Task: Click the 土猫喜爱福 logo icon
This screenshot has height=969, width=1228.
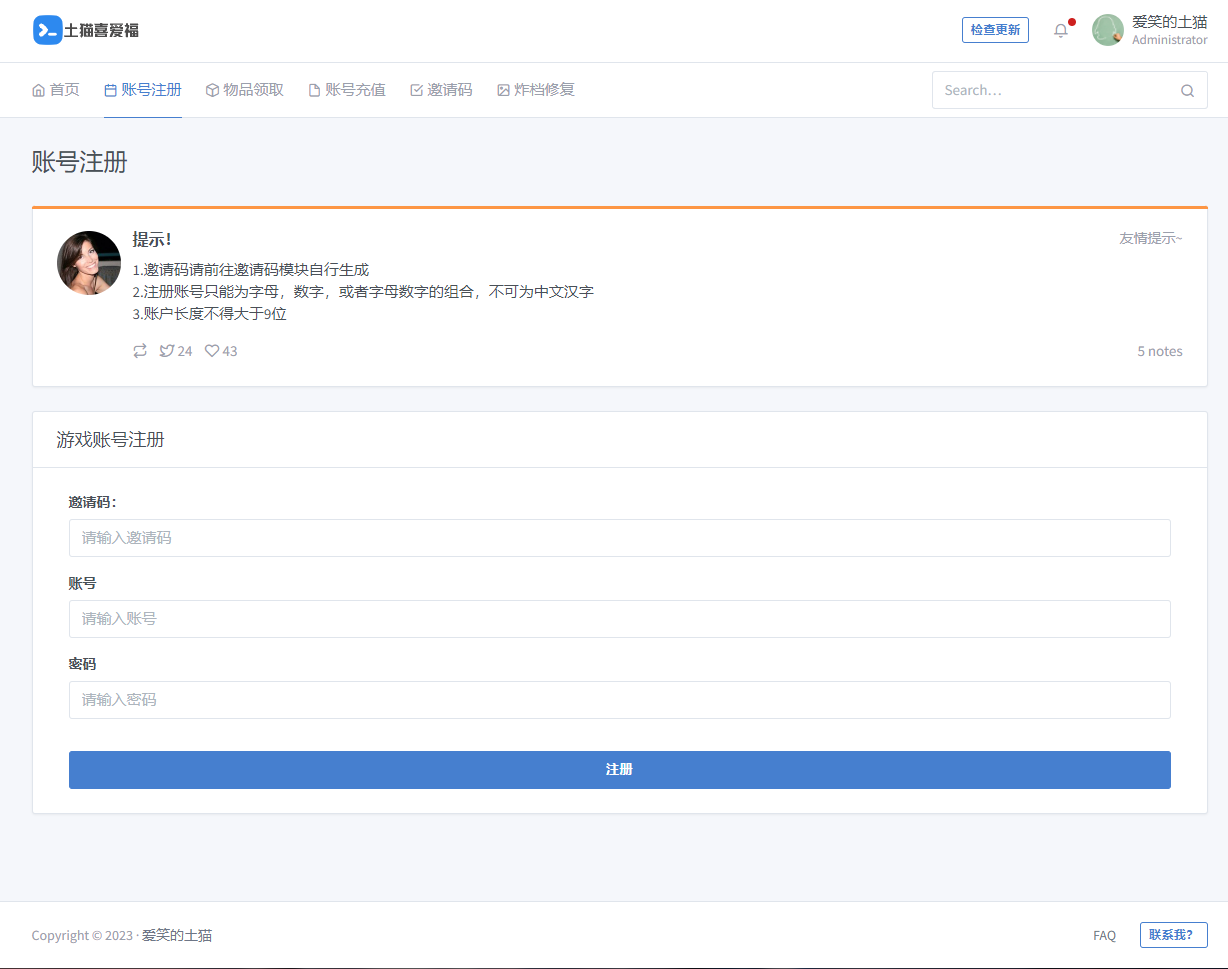Action: [x=47, y=30]
